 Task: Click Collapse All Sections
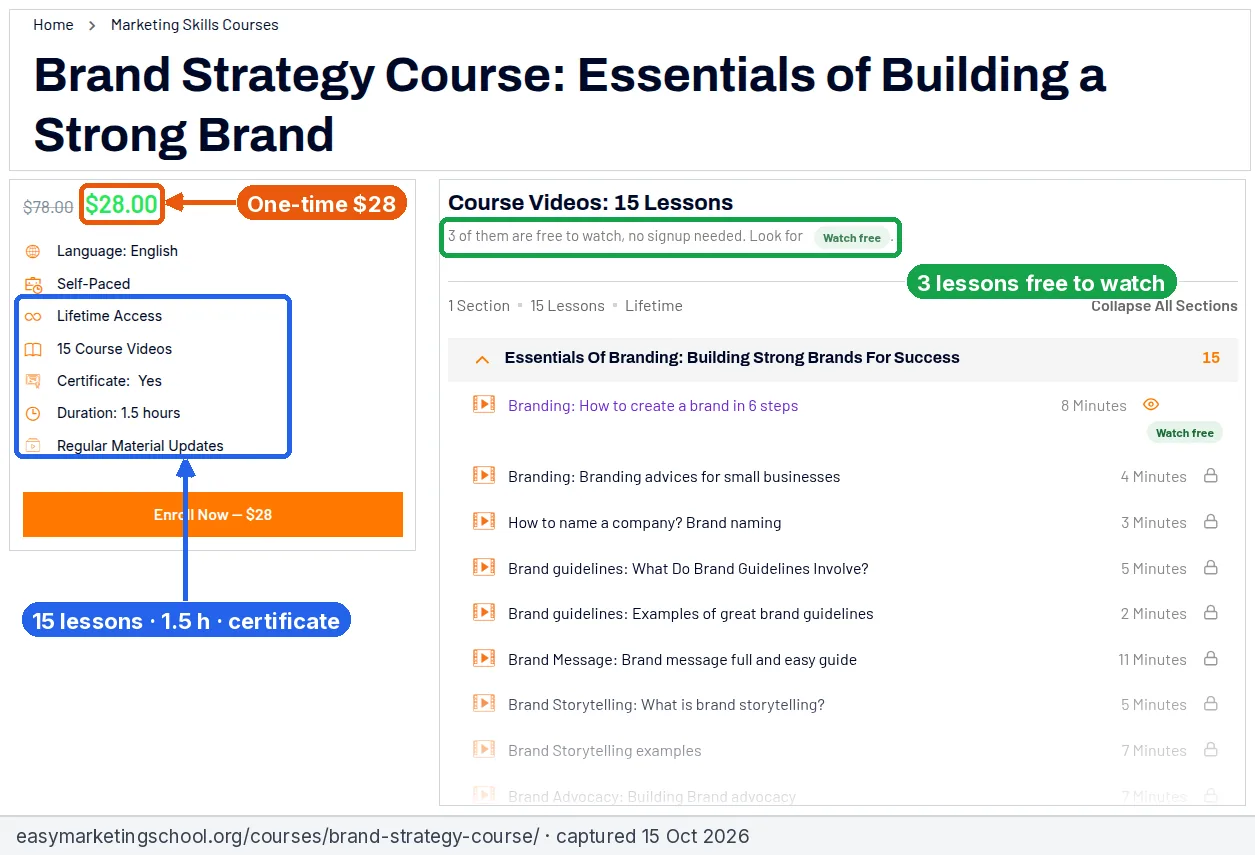(1164, 306)
